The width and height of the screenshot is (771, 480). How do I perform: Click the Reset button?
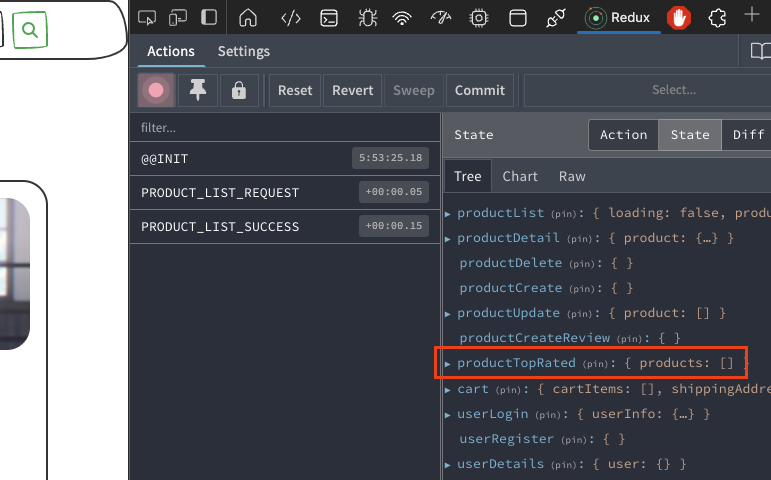pyautogui.click(x=295, y=90)
